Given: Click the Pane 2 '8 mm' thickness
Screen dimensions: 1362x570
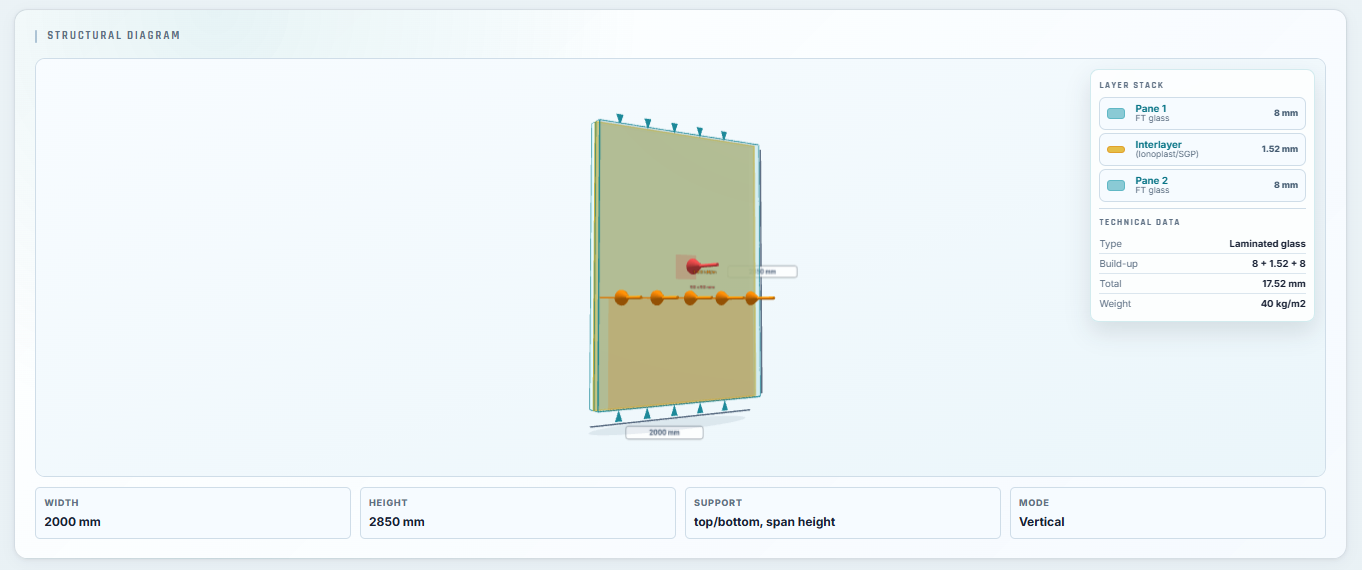Looking at the screenshot, I should 1286,185.
